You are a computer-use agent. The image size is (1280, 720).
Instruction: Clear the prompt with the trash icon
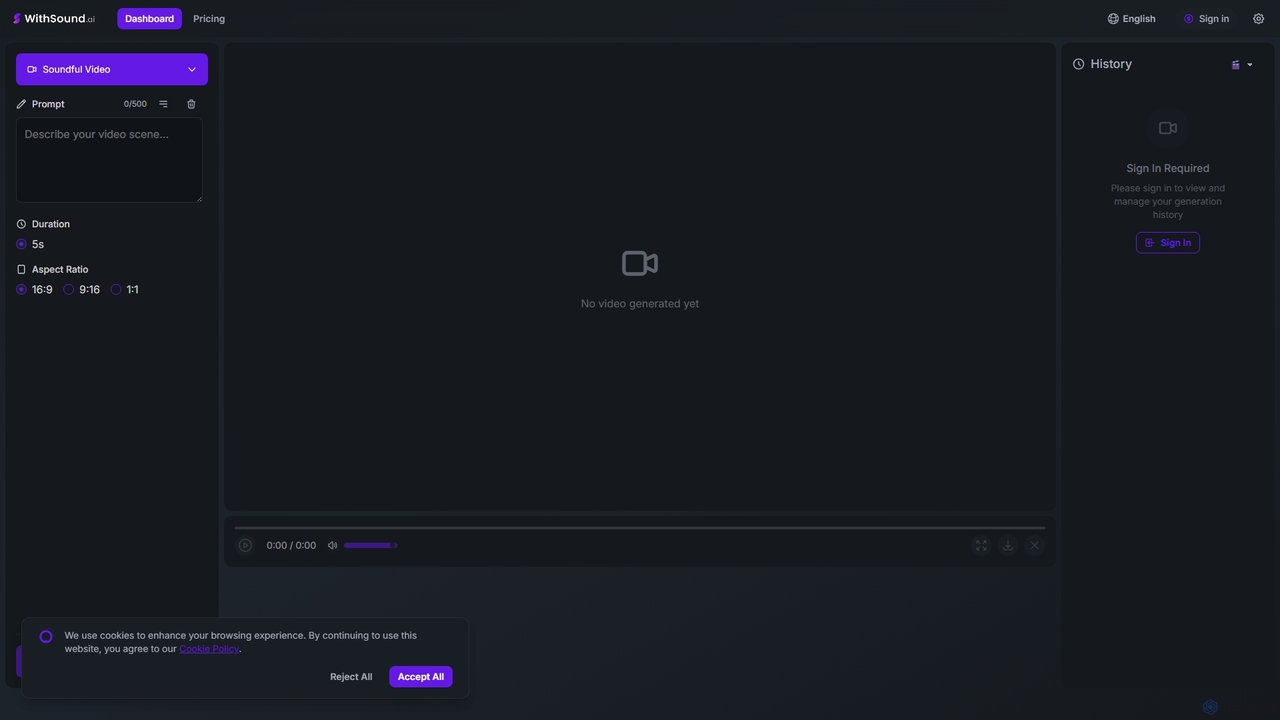(x=191, y=104)
